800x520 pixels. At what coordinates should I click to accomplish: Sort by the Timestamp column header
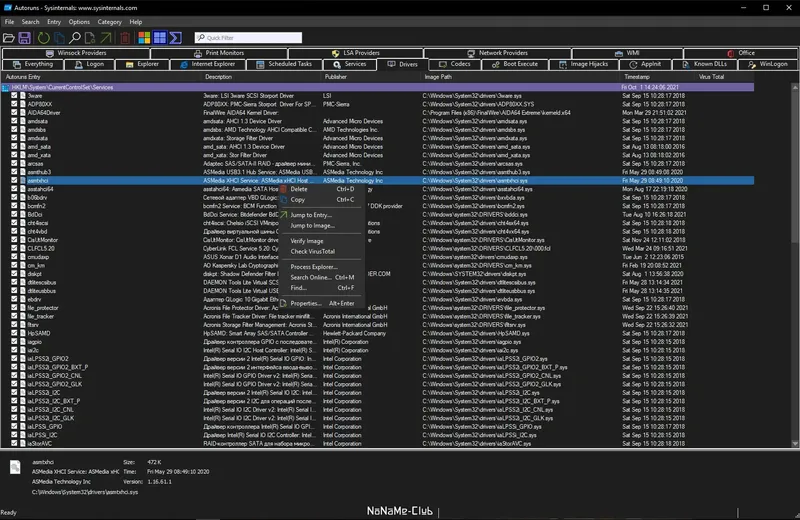click(637, 76)
